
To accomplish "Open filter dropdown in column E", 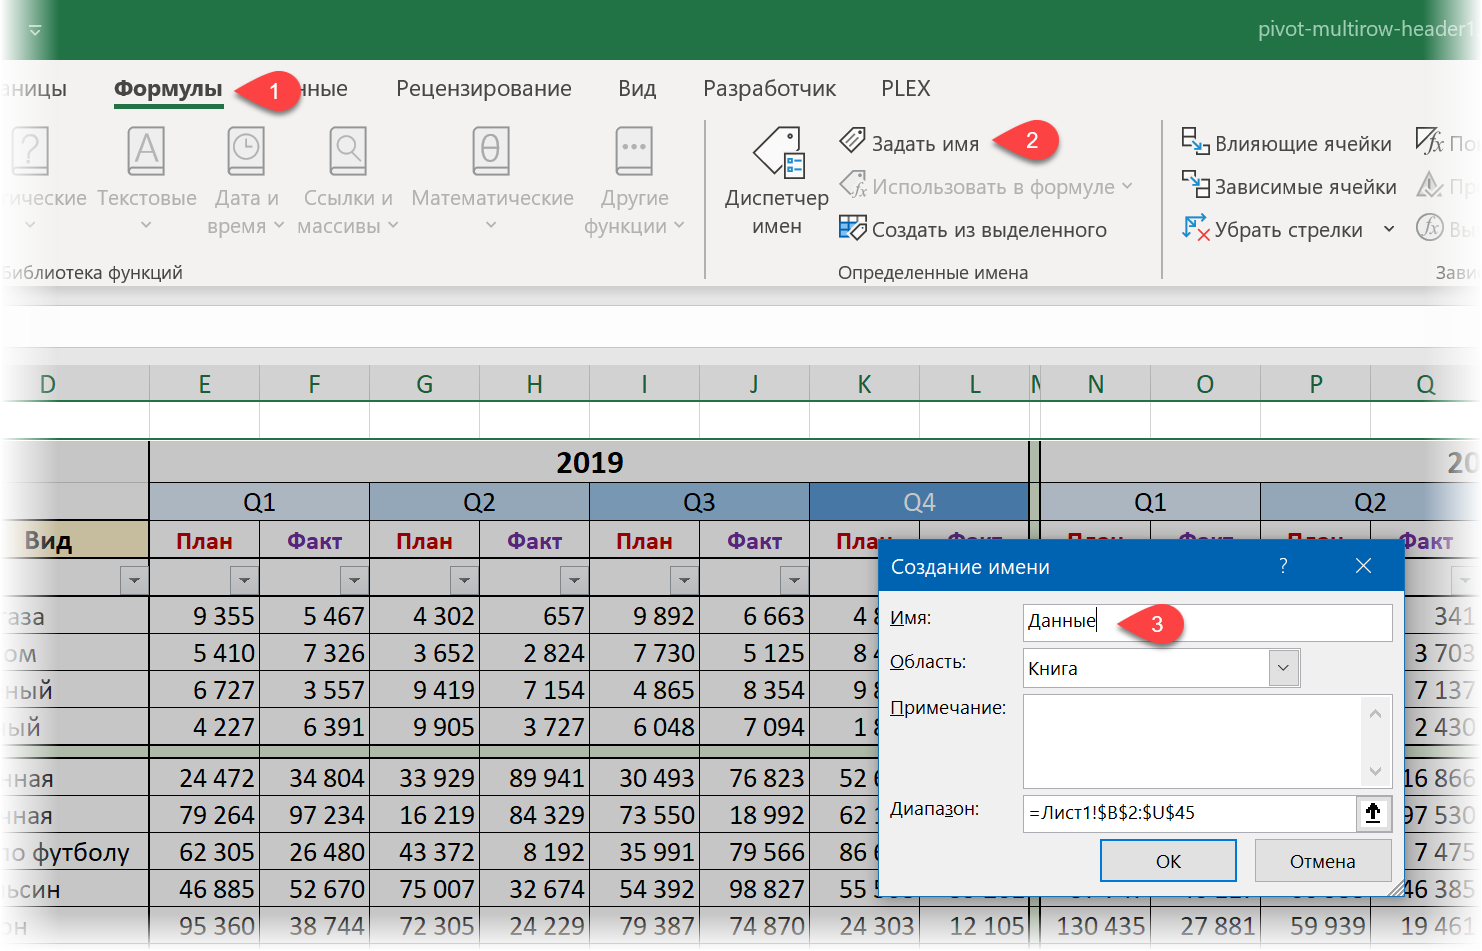I will pyautogui.click(x=244, y=579).
